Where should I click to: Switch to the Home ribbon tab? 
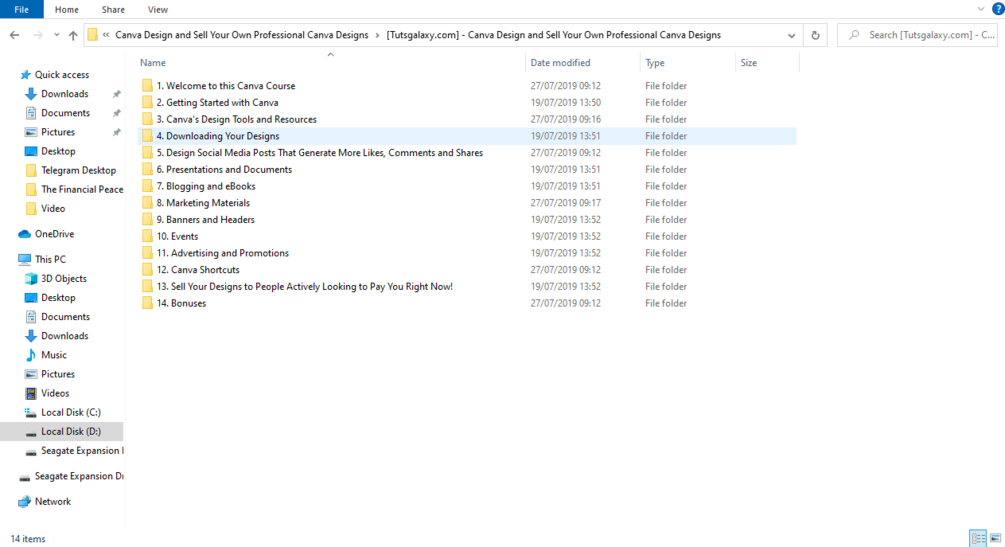tap(67, 10)
